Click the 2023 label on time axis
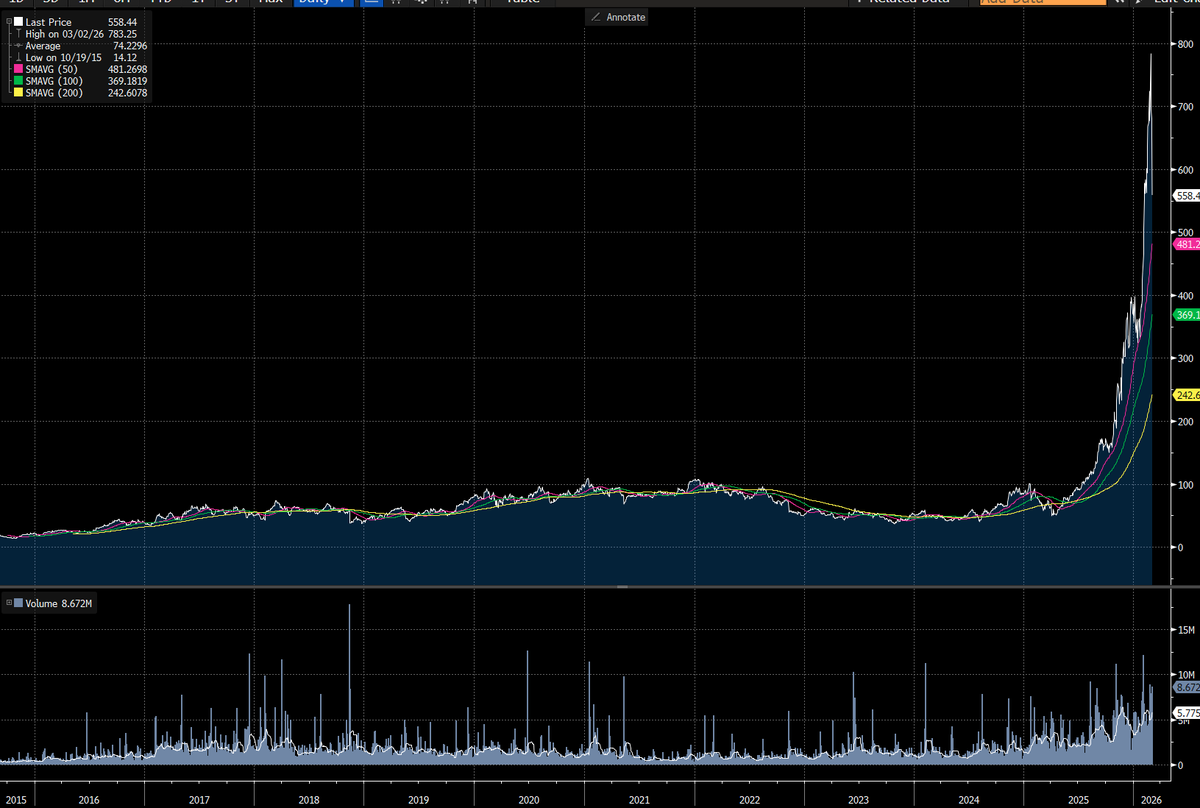Viewport: 1200px width, 808px height. (x=859, y=799)
